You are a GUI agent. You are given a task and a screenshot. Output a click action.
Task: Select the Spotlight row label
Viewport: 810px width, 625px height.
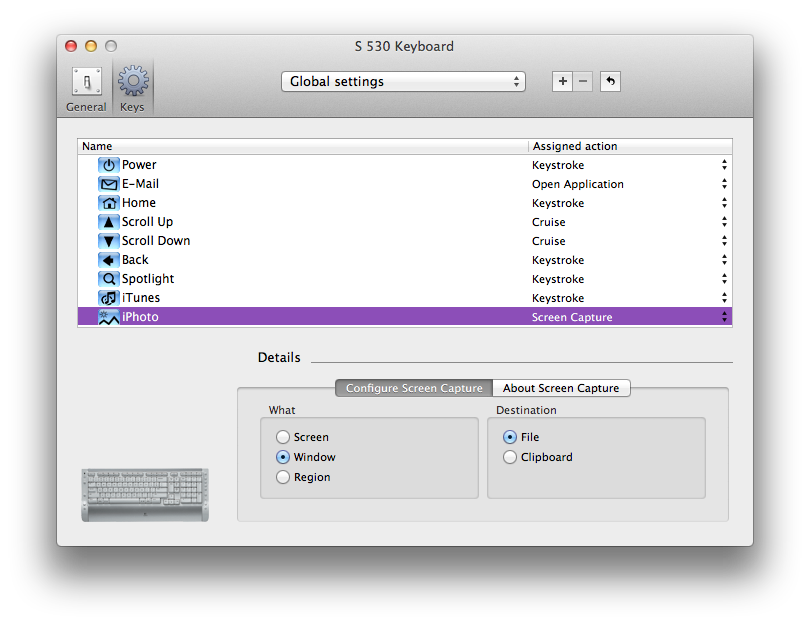pos(148,279)
